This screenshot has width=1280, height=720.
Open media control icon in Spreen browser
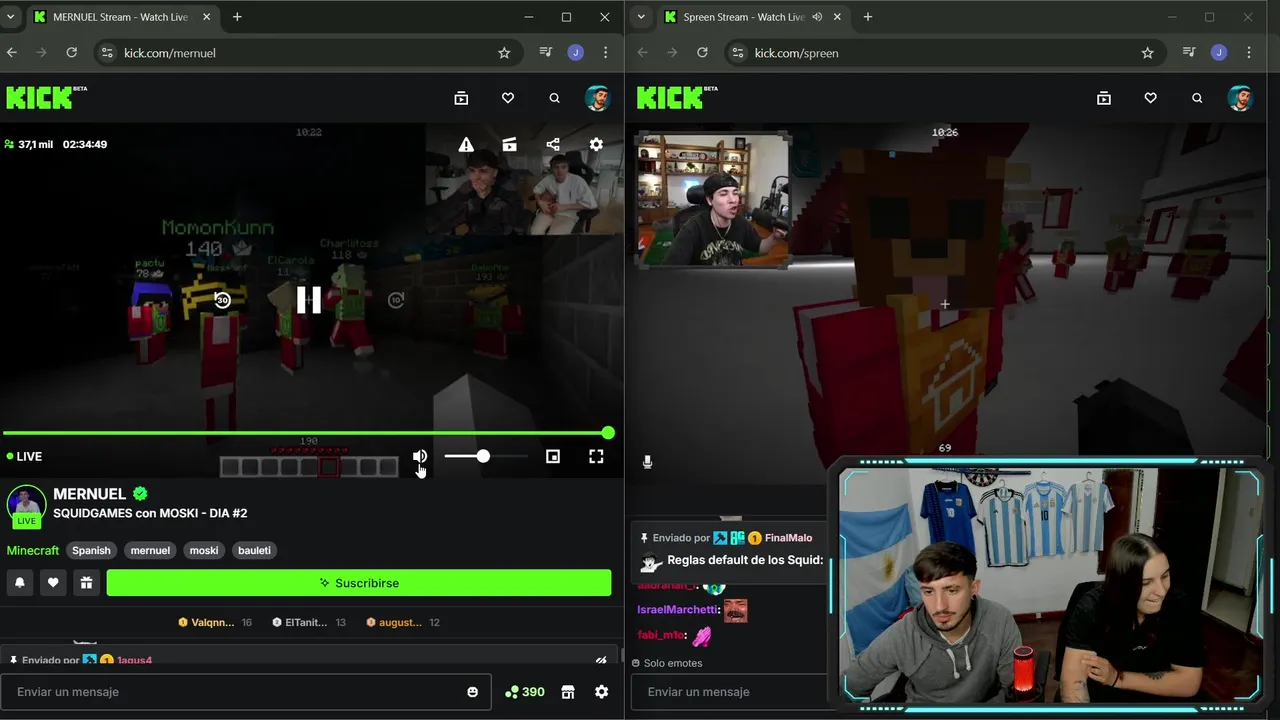(x=1188, y=53)
